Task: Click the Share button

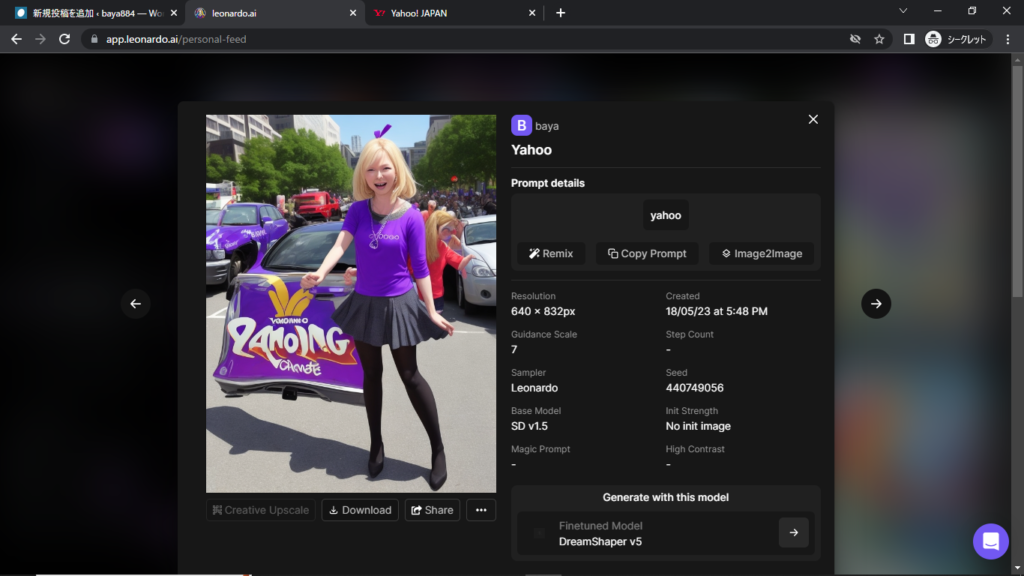Action: [432, 510]
